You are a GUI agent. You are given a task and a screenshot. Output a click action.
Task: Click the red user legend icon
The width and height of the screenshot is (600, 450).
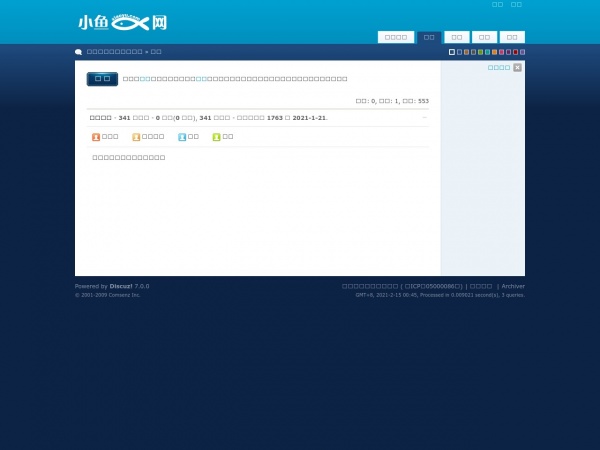[96, 137]
